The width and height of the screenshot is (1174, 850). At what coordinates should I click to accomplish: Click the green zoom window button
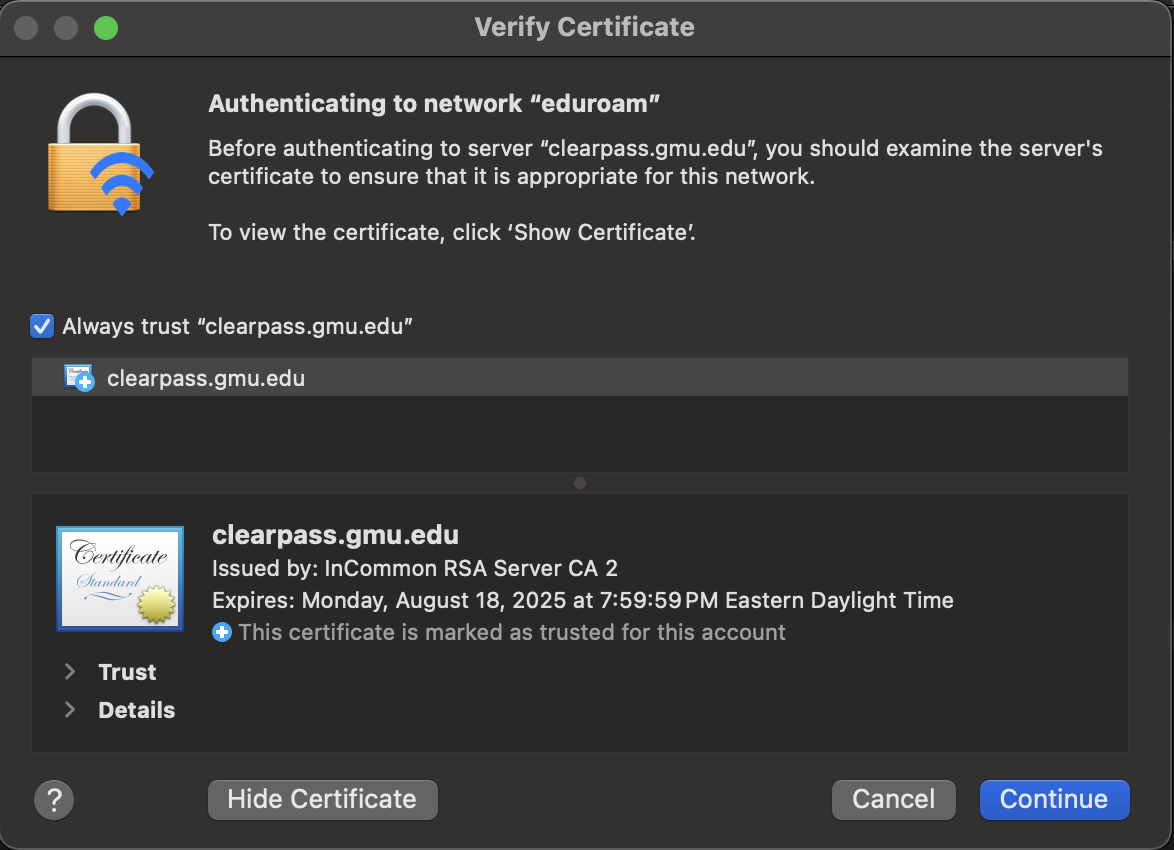(x=106, y=28)
